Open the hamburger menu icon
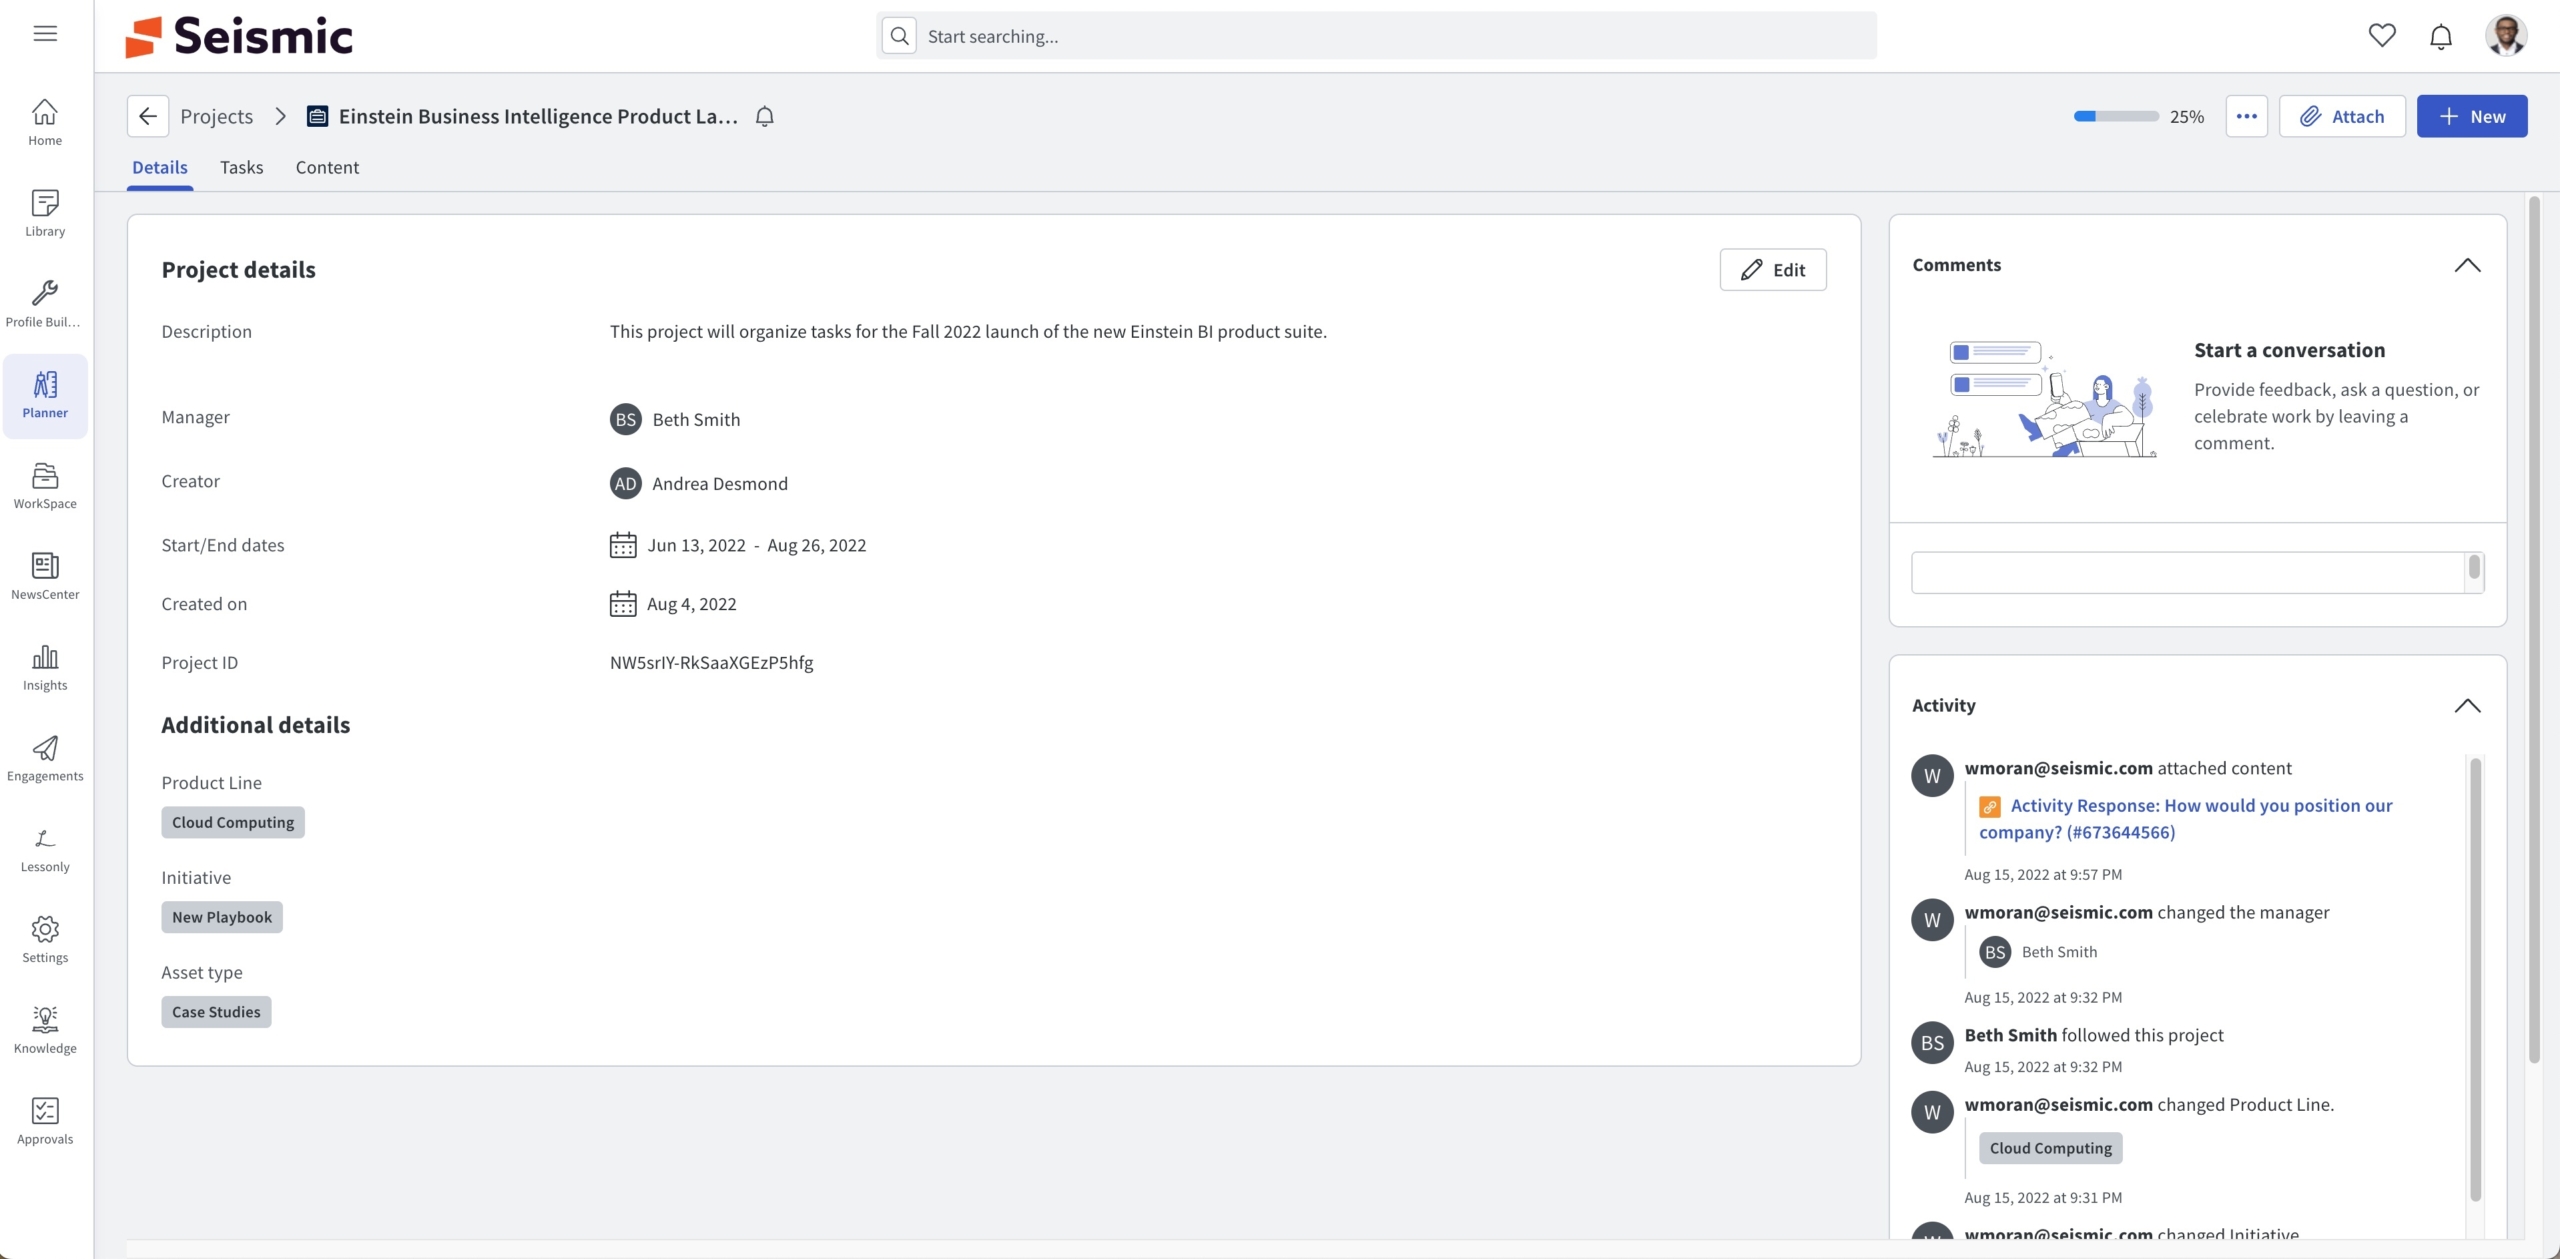Viewport: 2560px width, 1259px height. click(x=45, y=33)
